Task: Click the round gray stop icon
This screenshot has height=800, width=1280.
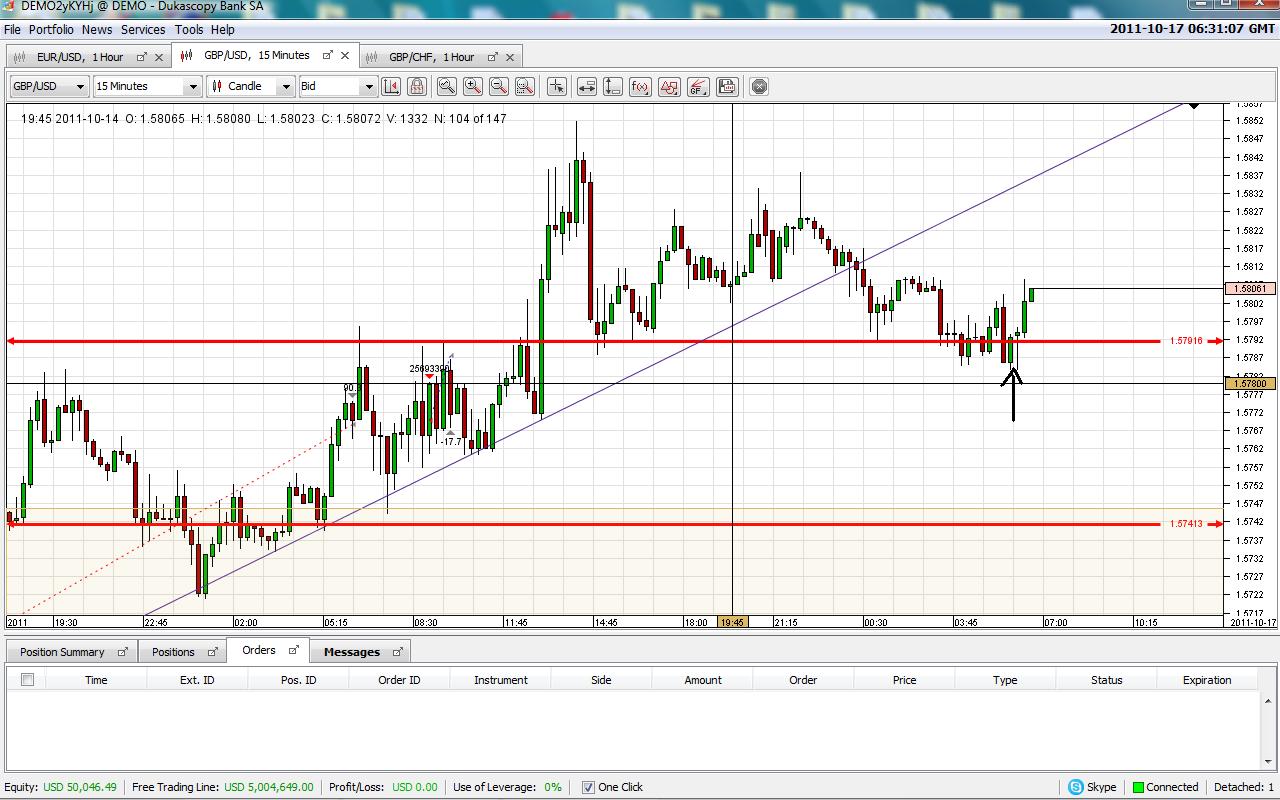Action: tap(759, 86)
